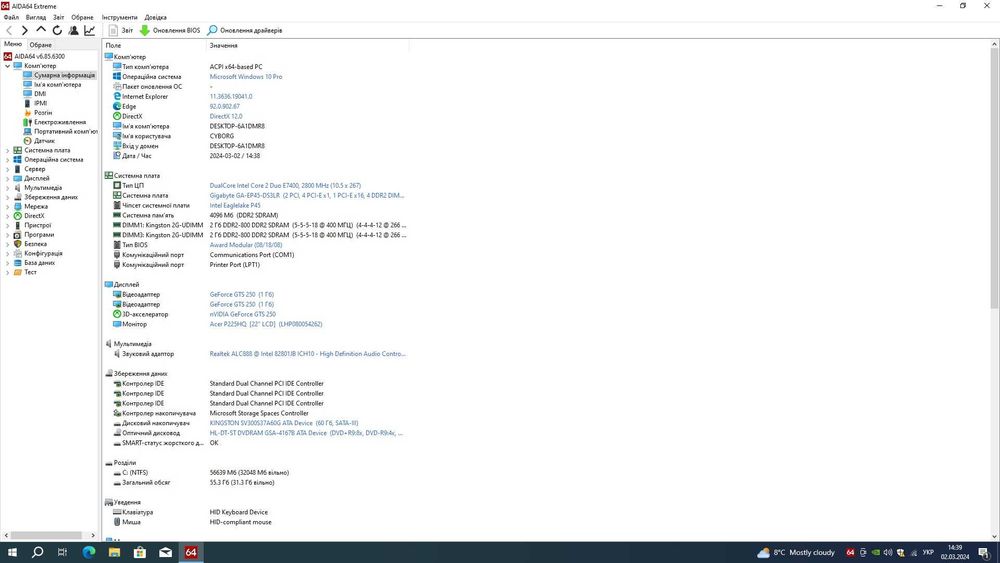Go forward with the toolbar right arrow
This screenshot has width=1000, height=563.
click(25, 30)
